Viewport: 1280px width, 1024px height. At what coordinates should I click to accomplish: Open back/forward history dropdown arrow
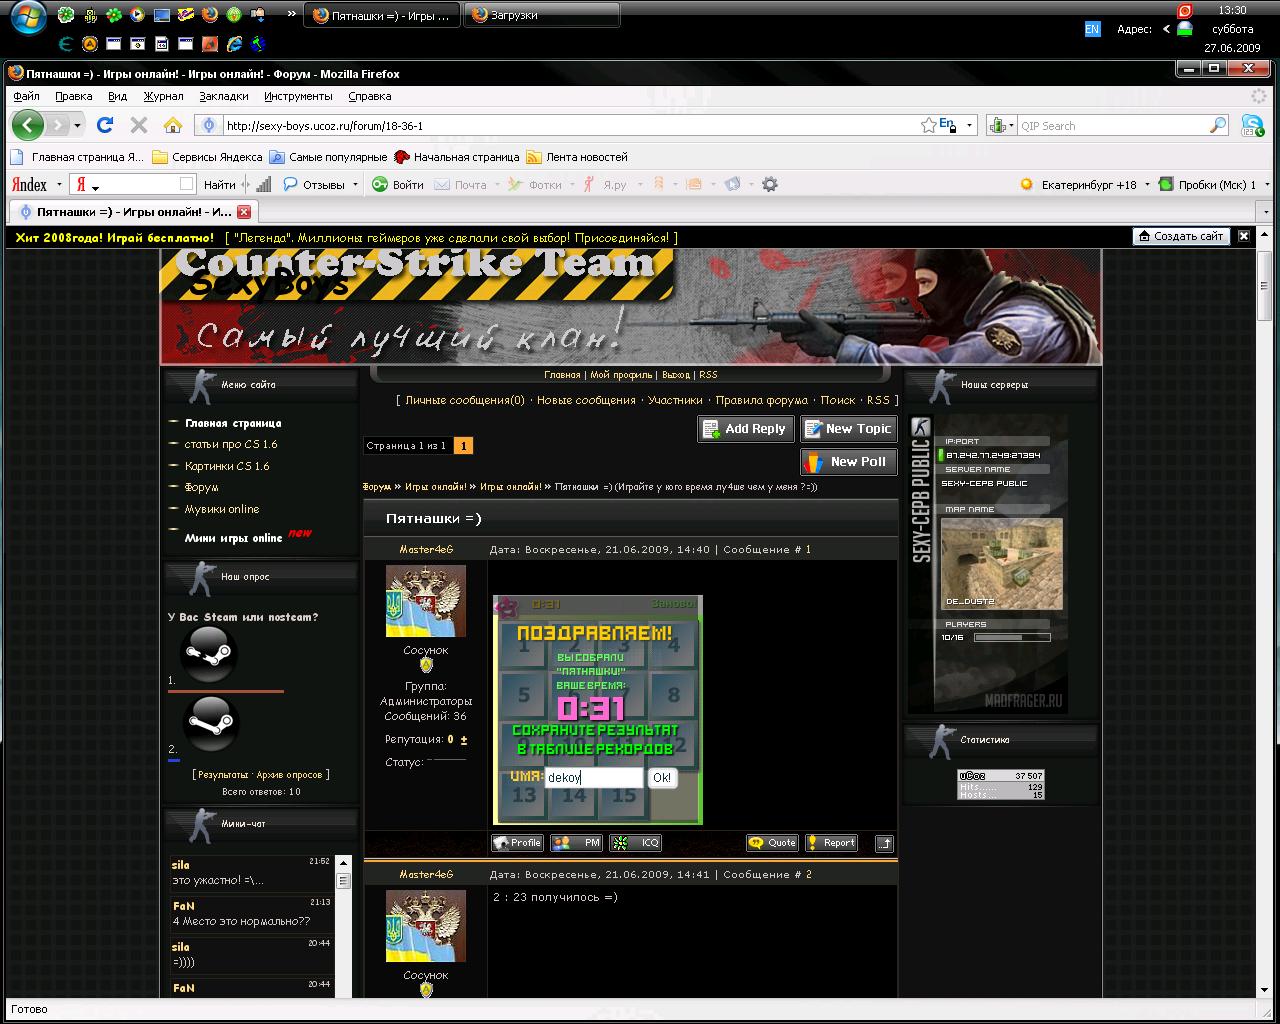(x=78, y=126)
